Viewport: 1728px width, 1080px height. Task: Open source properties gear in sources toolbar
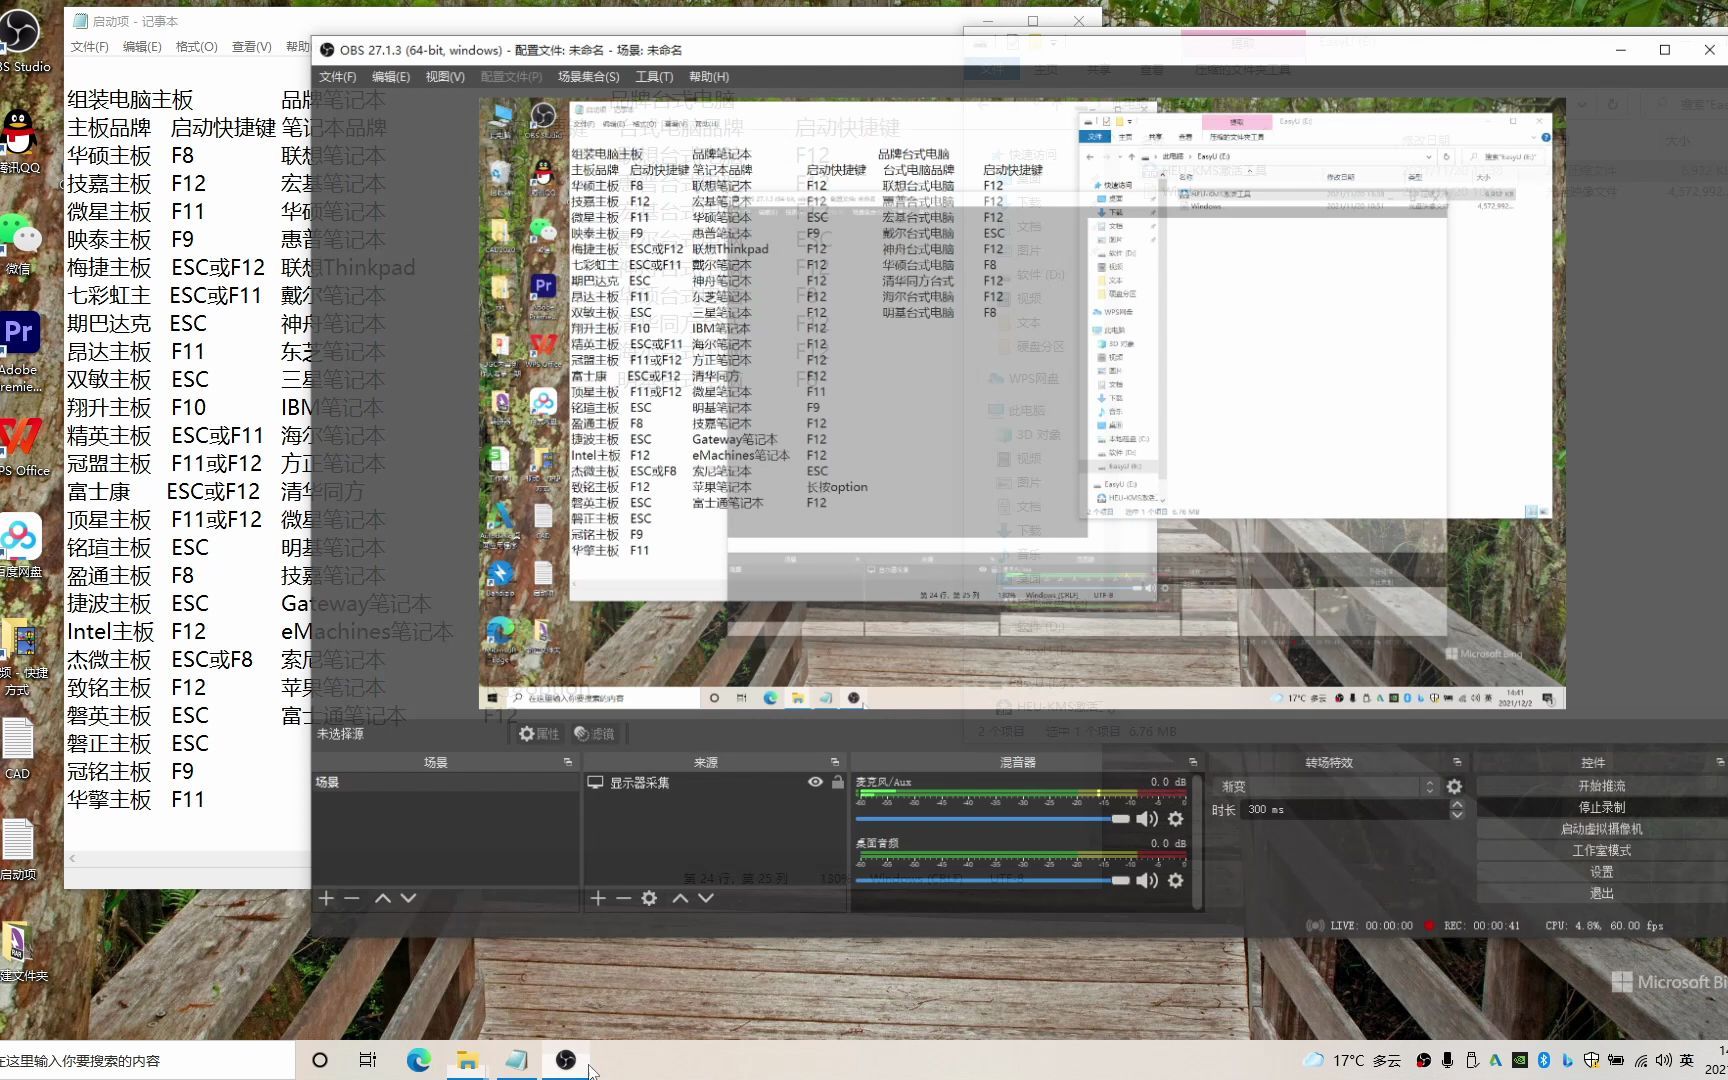tap(649, 898)
